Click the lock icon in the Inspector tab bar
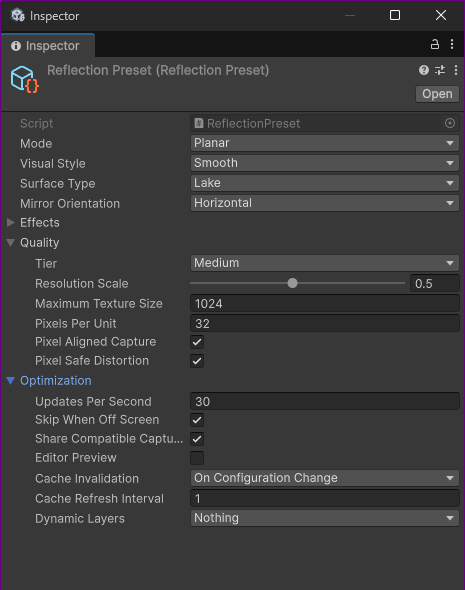Screen dimensions: 465x590 pos(435,44)
